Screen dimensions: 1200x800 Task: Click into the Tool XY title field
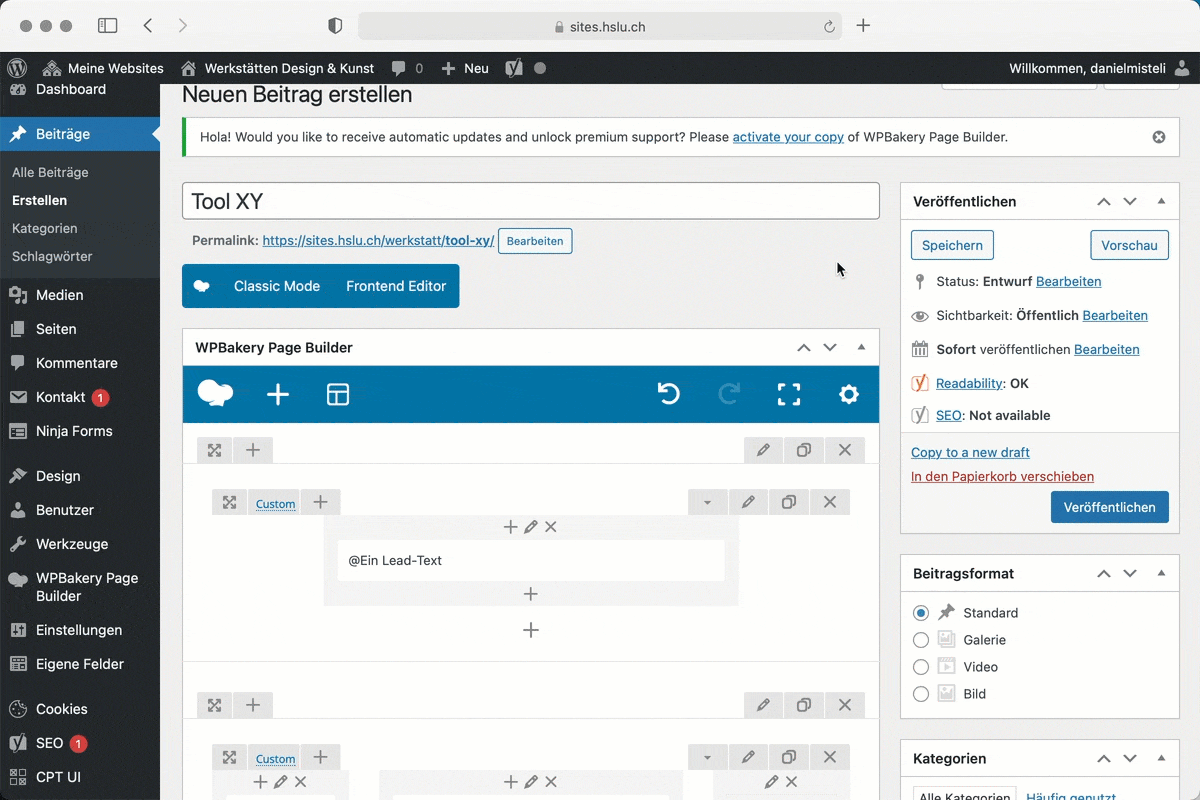[531, 201]
